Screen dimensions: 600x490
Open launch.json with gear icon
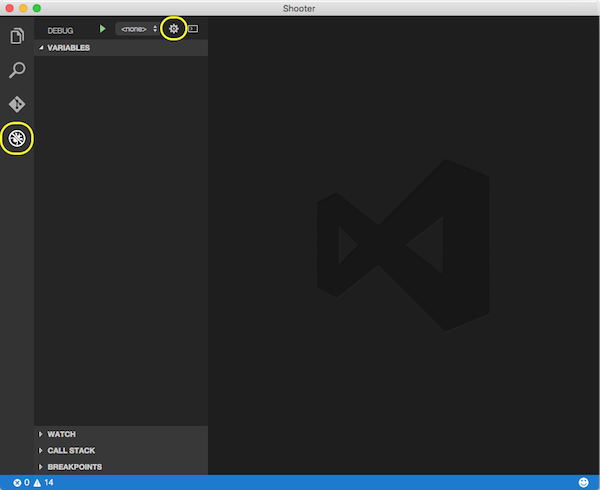coord(174,29)
